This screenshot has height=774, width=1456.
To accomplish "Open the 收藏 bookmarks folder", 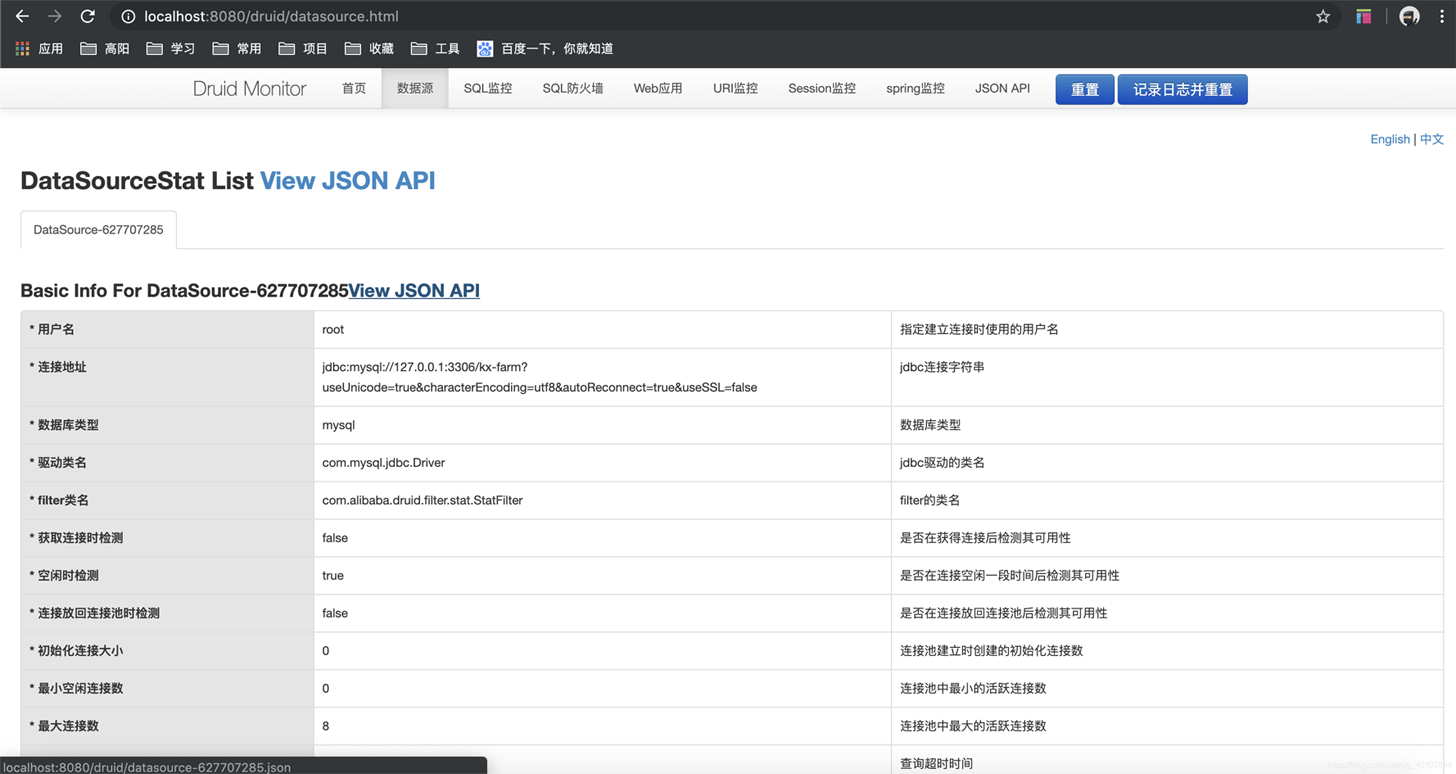I will 378,48.
